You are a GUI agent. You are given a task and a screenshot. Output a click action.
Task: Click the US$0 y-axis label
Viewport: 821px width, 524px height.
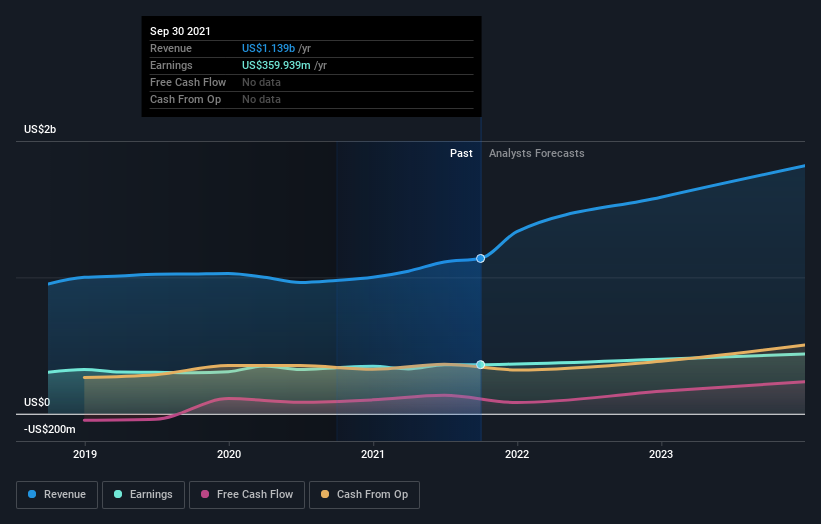[37, 403]
